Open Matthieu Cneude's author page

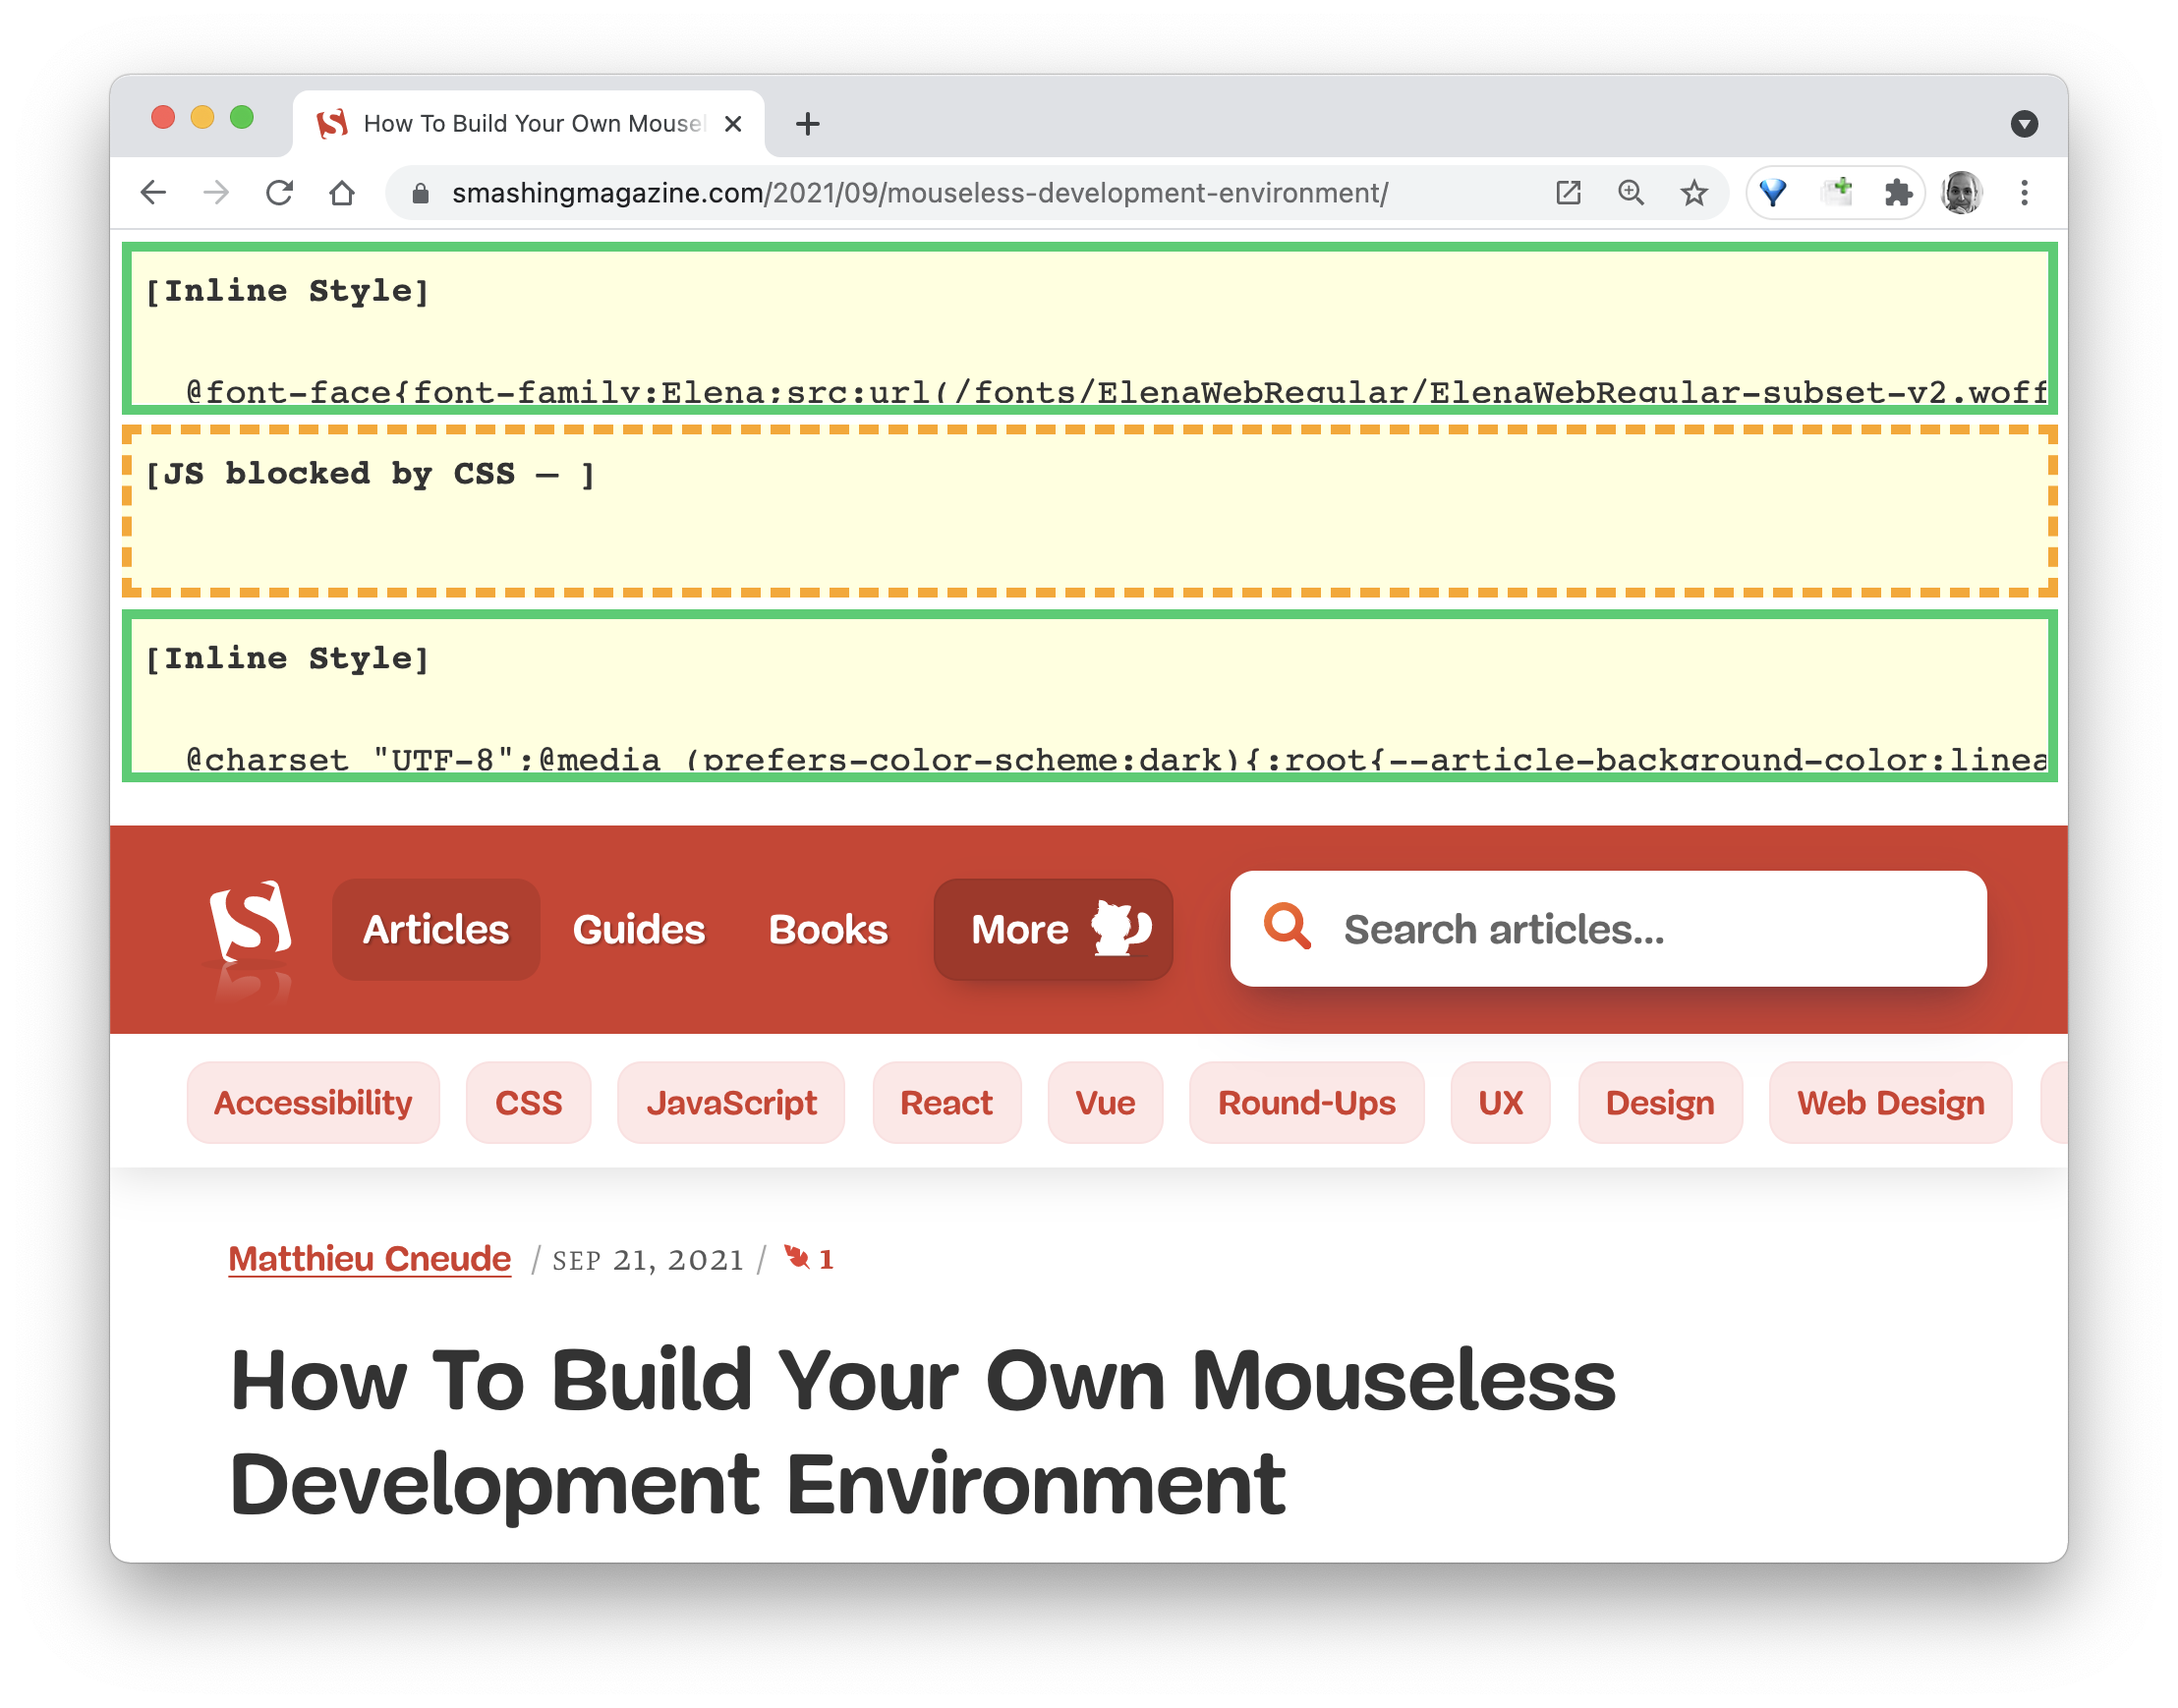pyautogui.click(x=370, y=1259)
